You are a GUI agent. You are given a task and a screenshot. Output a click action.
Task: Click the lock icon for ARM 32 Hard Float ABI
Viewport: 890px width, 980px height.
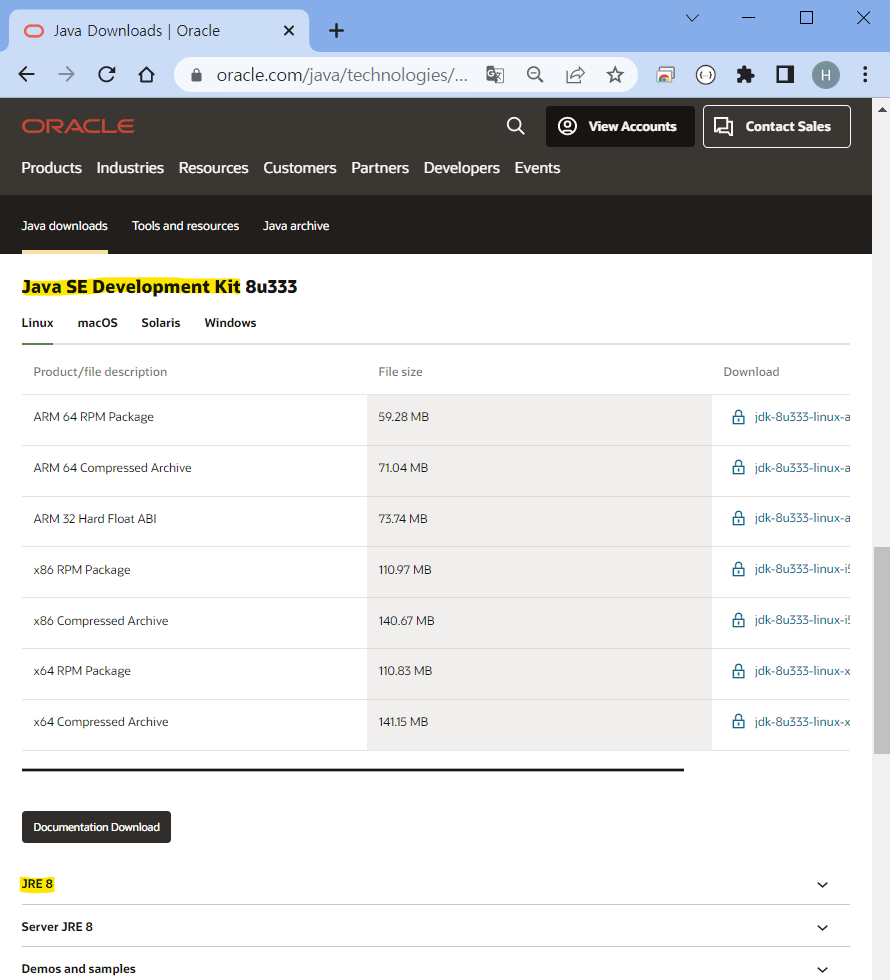(738, 519)
